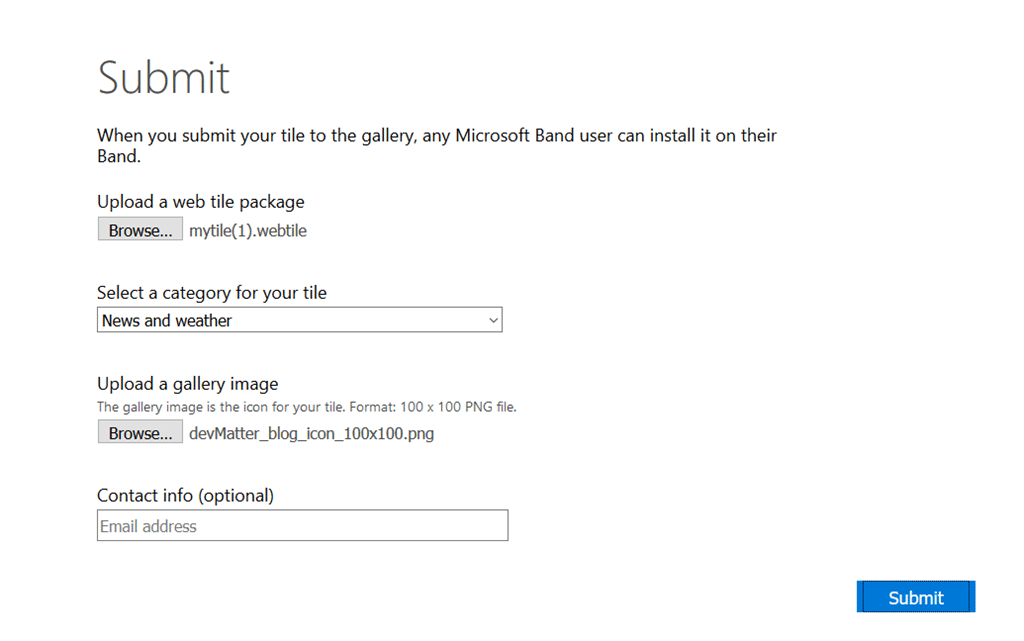
Task: Select the 'News and weather' text in dropdown
Action: [x=167, y=321]
